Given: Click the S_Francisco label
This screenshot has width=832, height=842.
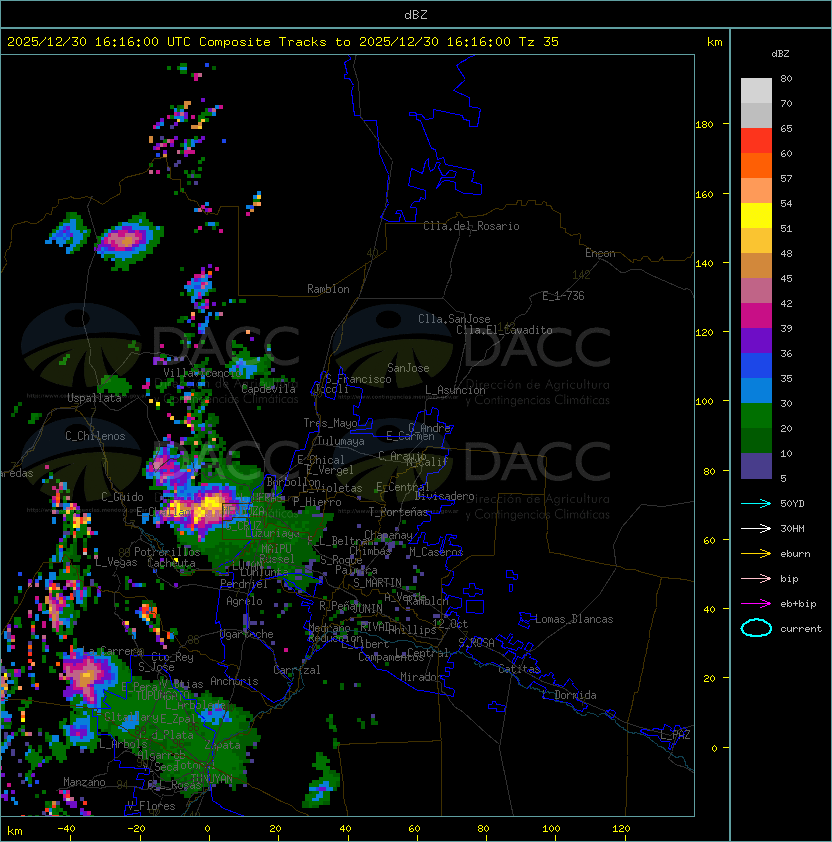Looking at the screenshot, I should [358, 380].
